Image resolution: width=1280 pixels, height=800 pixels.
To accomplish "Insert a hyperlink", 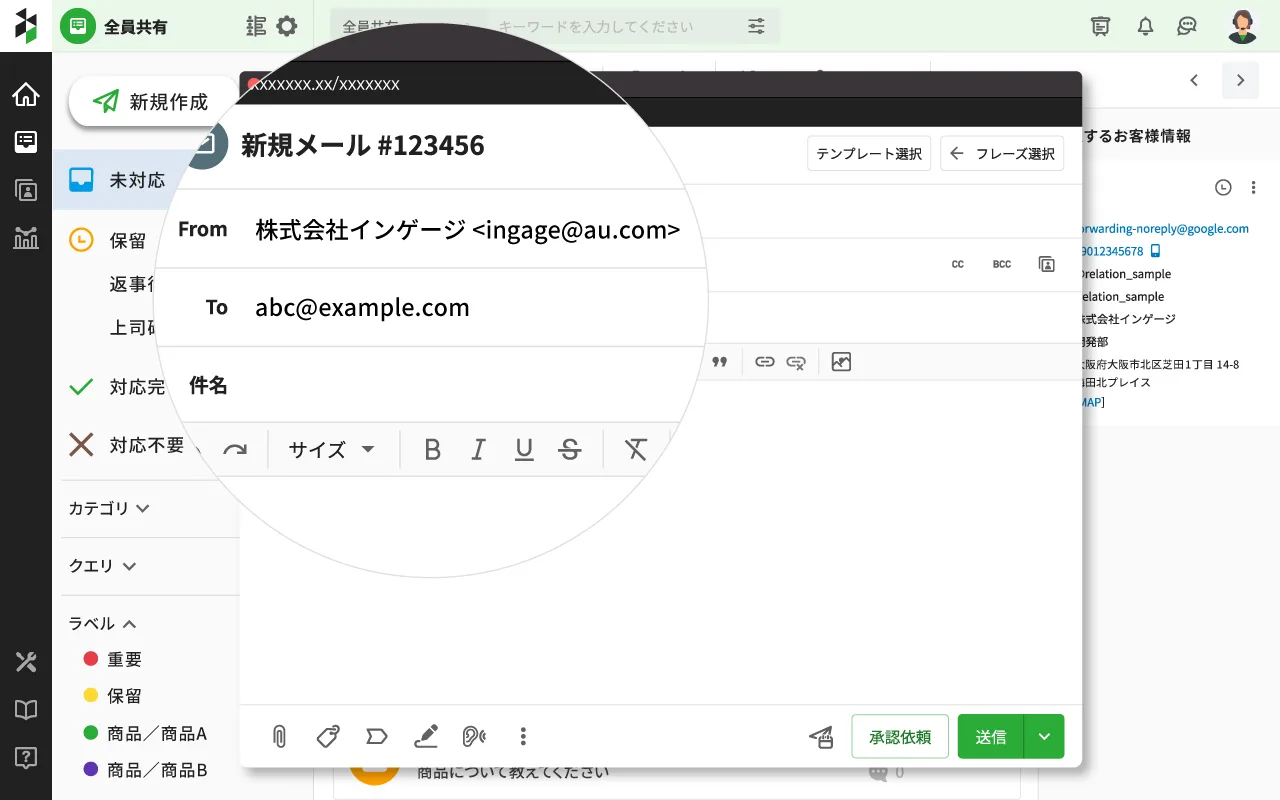I will [x=765, y=362].
